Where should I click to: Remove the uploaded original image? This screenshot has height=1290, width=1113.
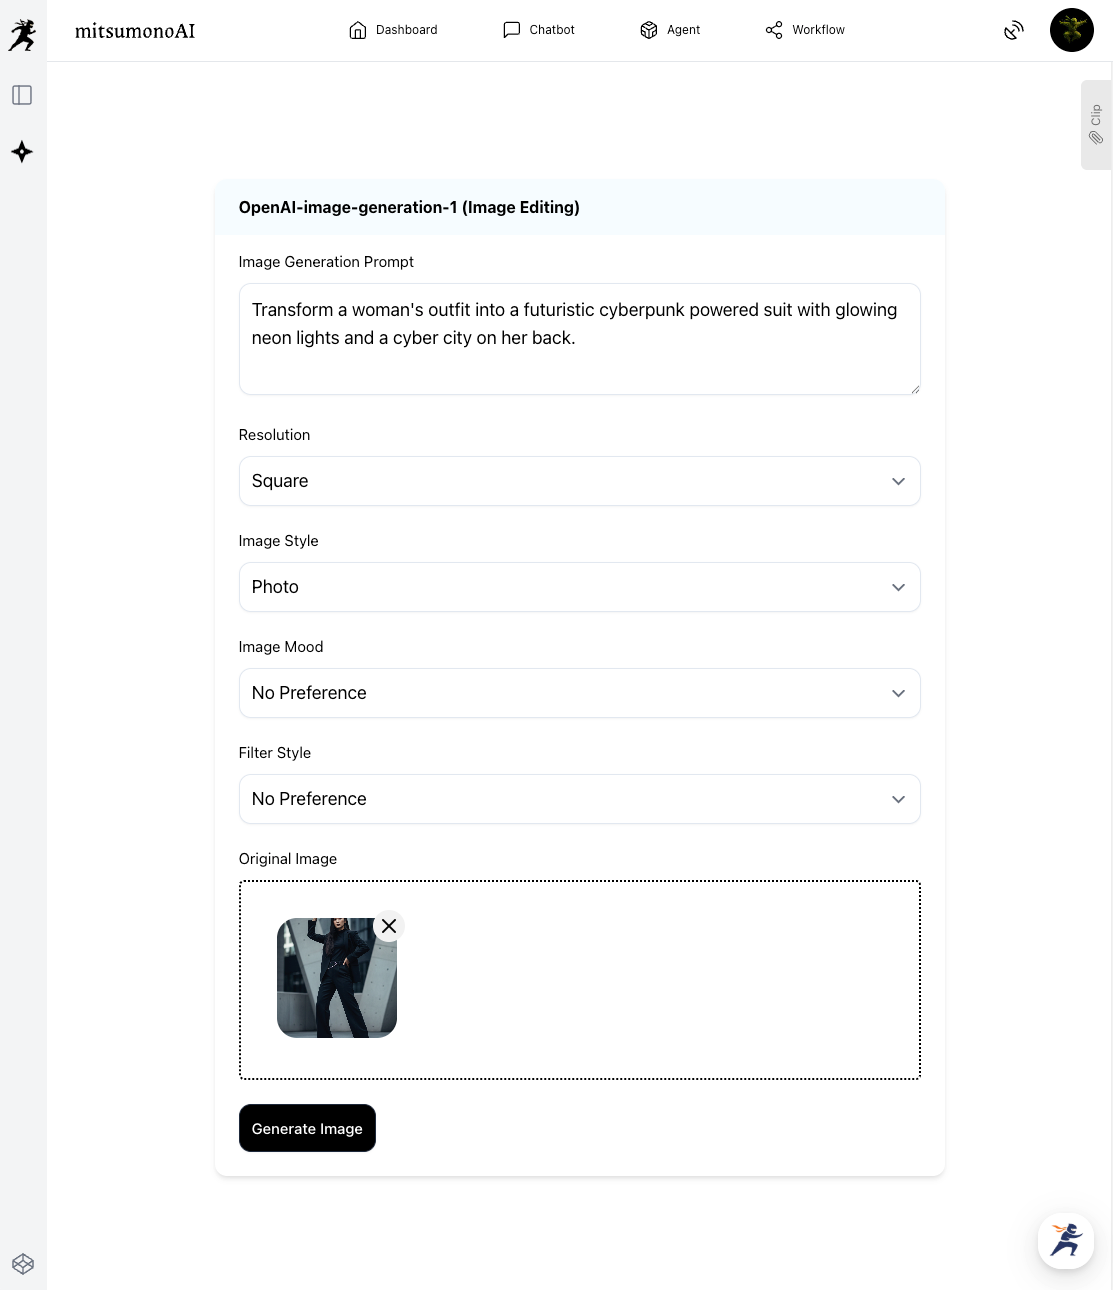pyautogui.click(x=389, y=926)
